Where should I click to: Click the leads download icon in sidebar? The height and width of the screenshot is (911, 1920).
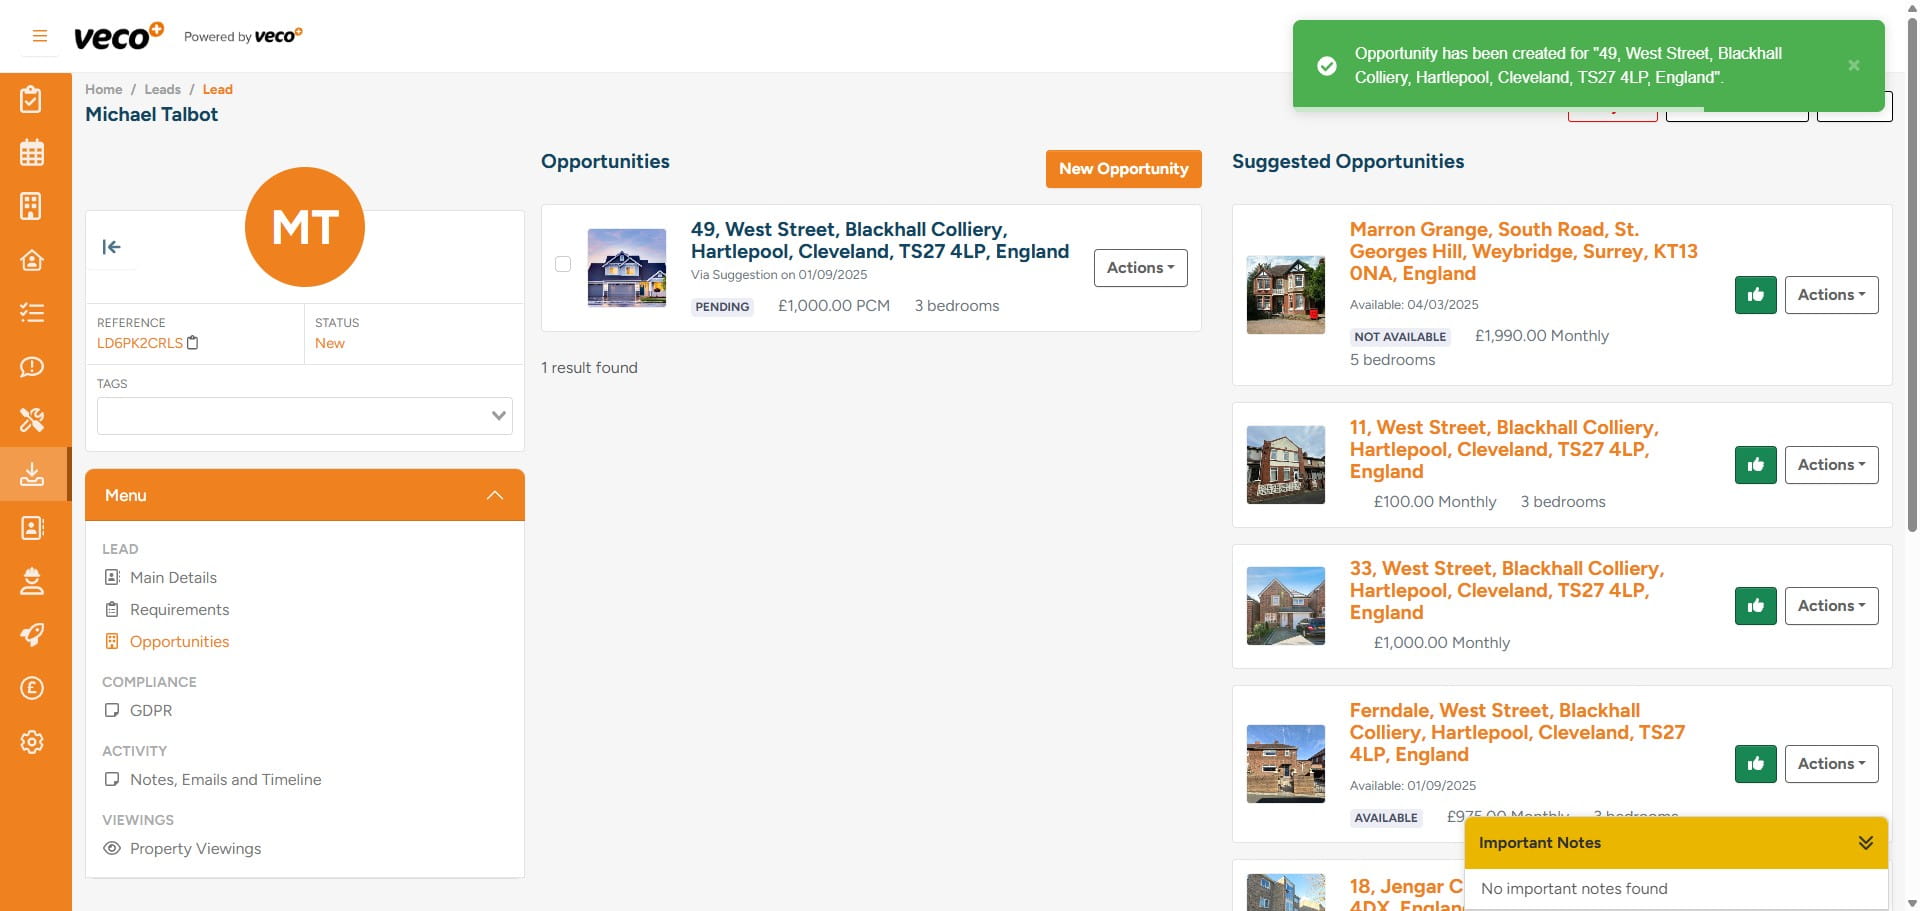(33, 474)
